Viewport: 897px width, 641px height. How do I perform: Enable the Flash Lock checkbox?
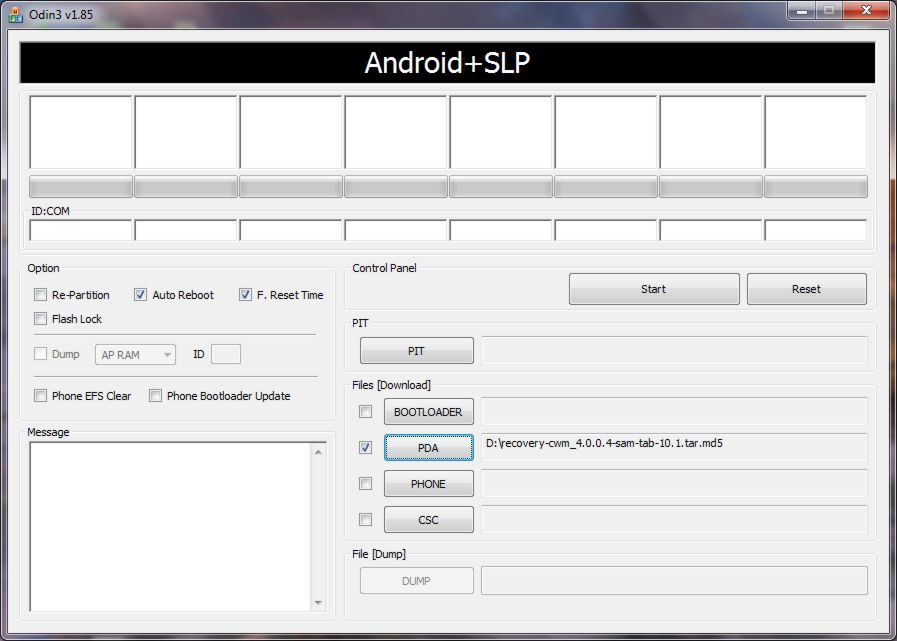pyautogui.click(x=40, y=319)
